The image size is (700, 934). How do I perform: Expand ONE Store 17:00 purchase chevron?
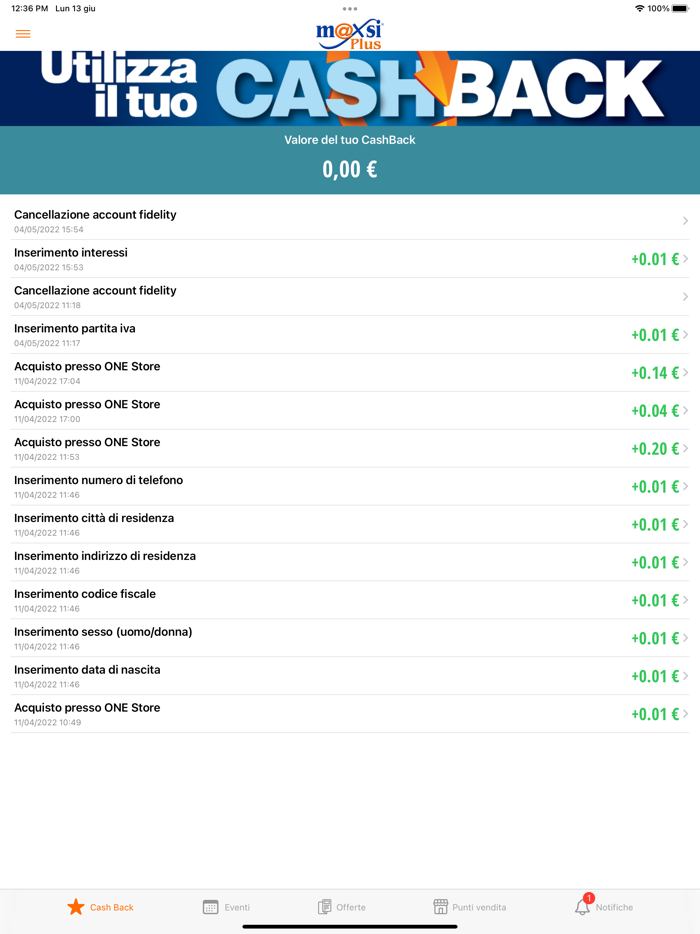click(x=685, y=410)
